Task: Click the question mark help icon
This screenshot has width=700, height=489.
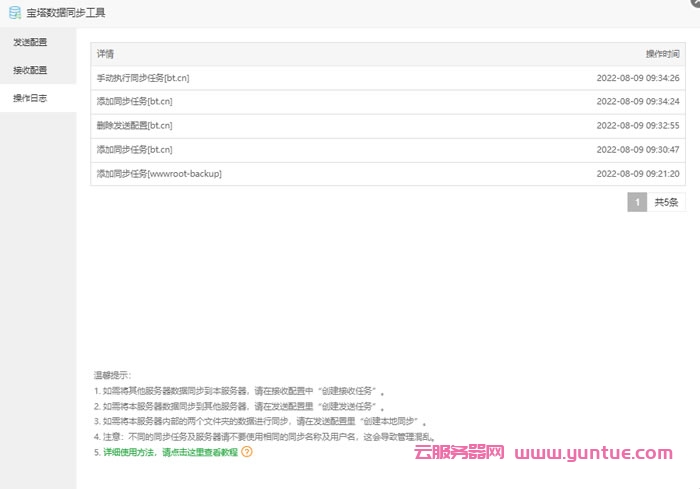Action: (247, 451)
